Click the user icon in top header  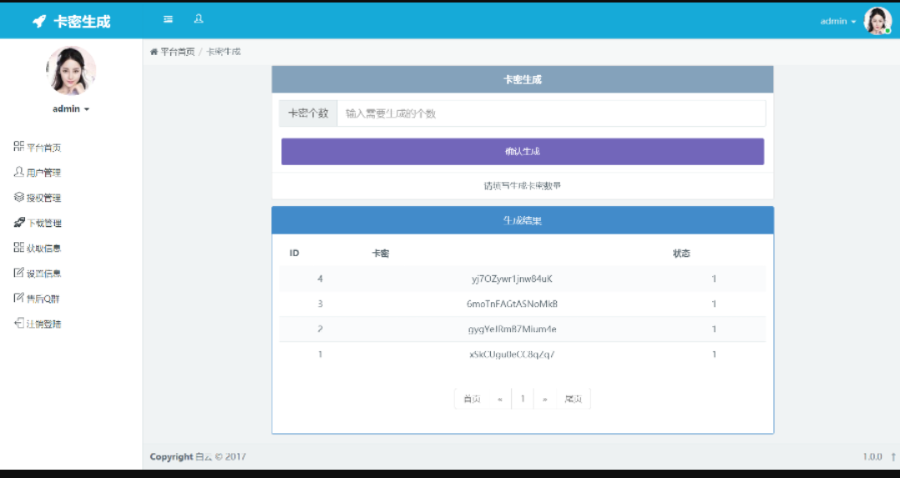(x=198, y=20)
